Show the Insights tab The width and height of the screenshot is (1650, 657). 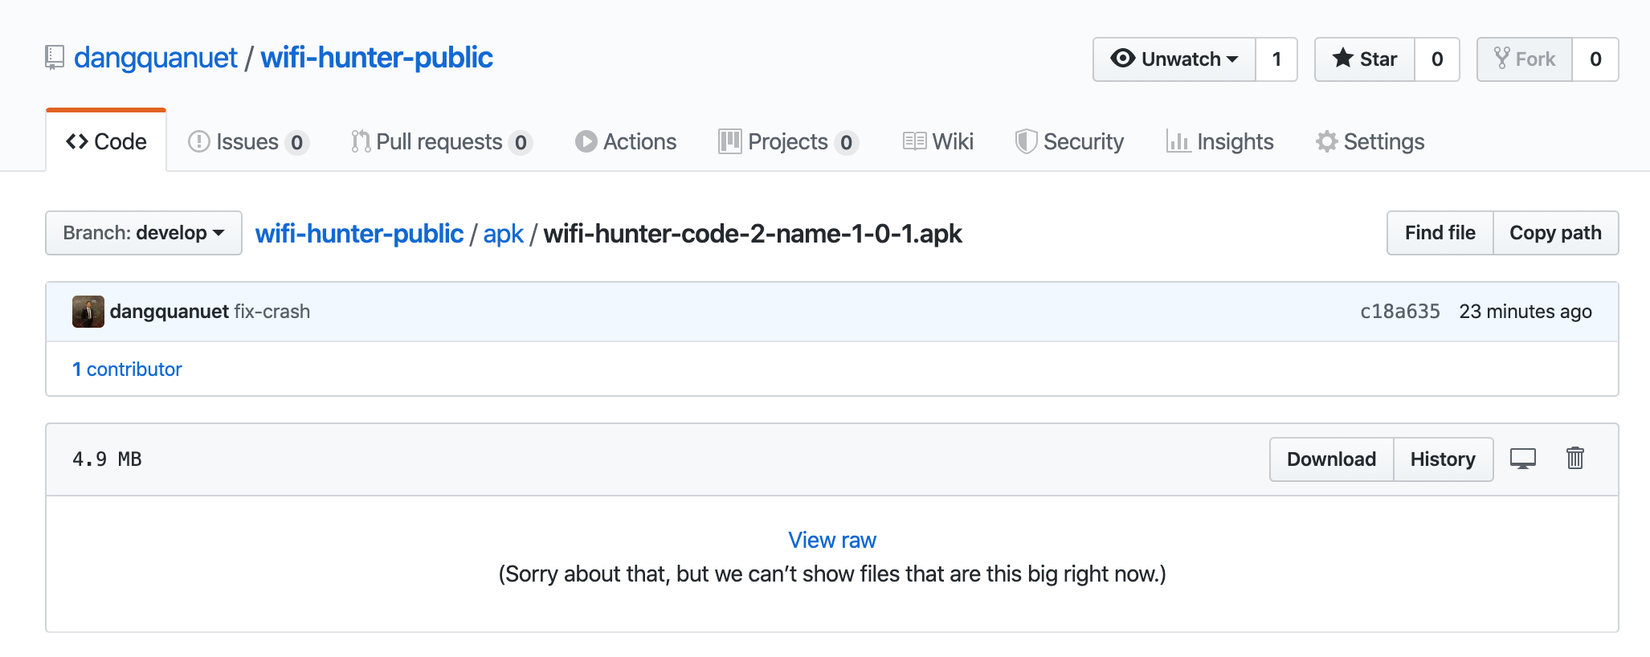1220,142
